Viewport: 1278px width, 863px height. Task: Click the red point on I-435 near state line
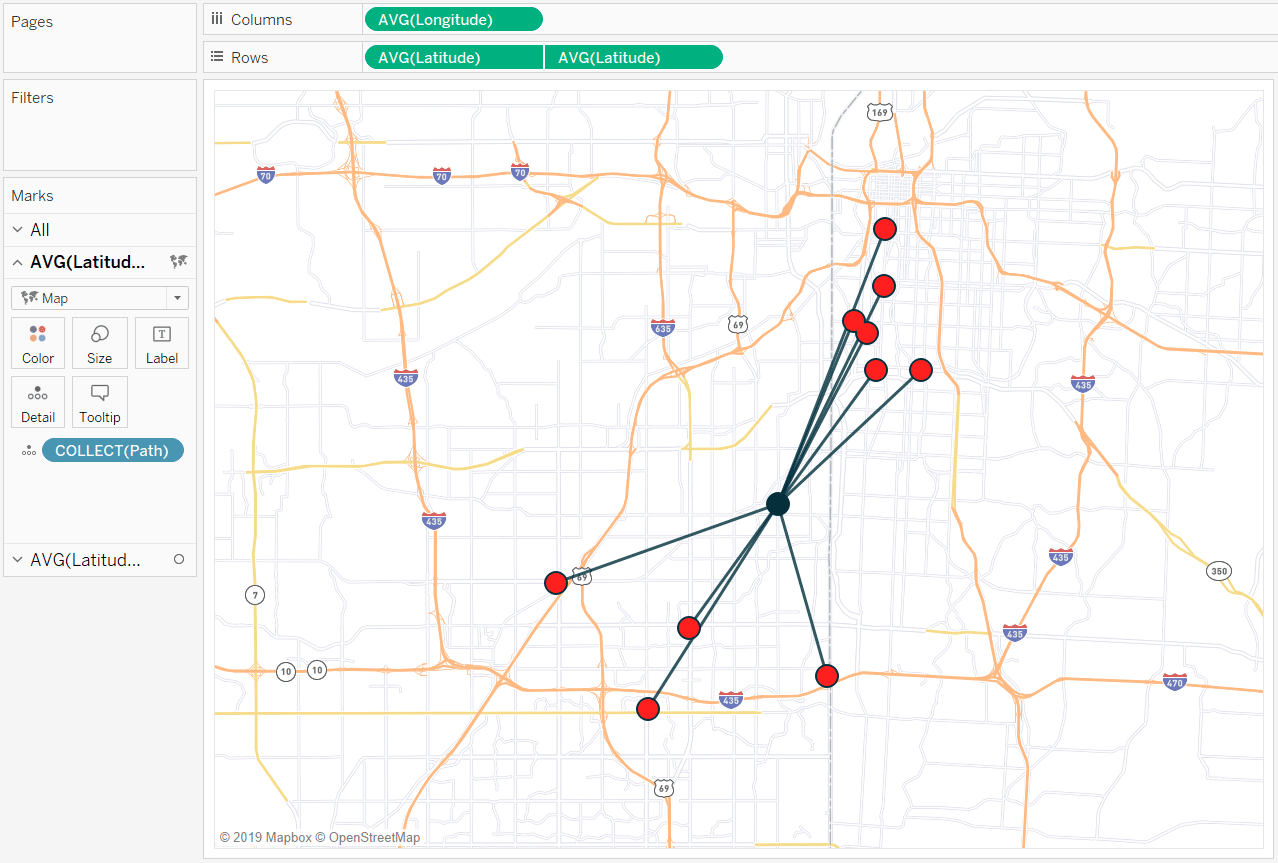826,676
